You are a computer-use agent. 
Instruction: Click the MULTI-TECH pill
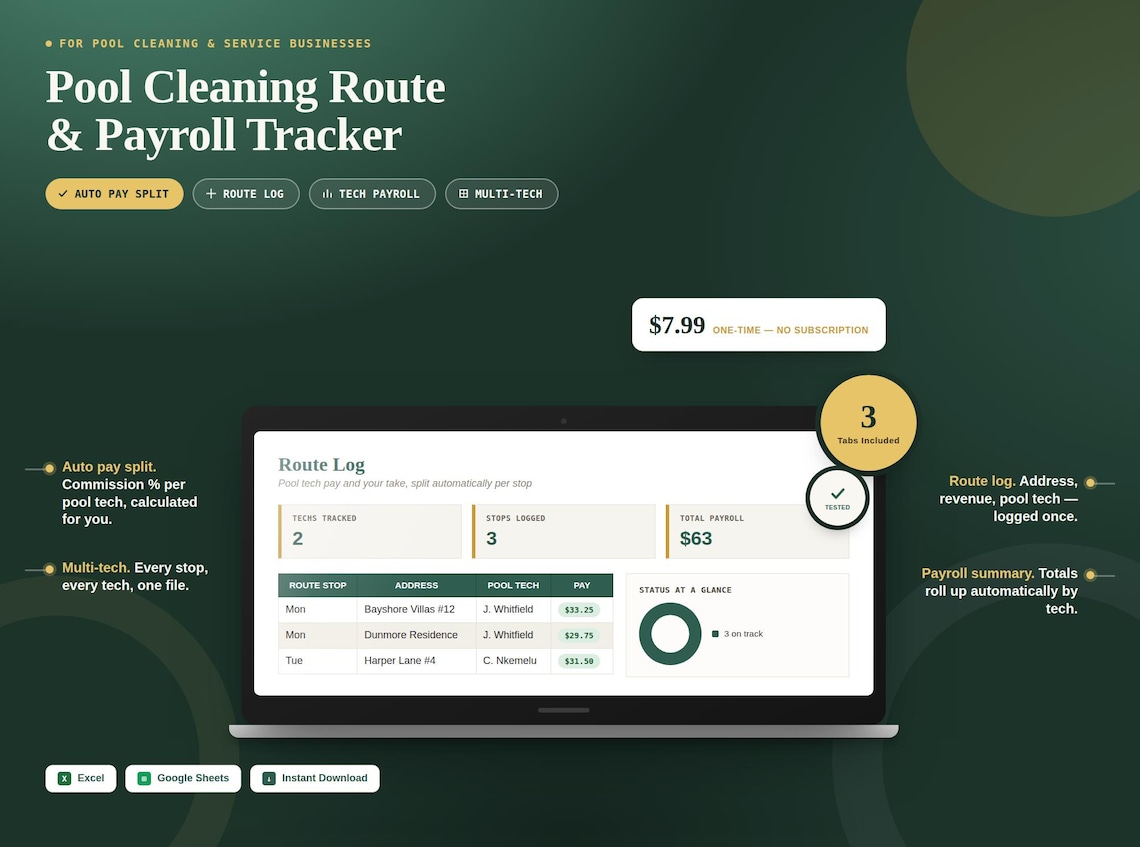(502, 194)
